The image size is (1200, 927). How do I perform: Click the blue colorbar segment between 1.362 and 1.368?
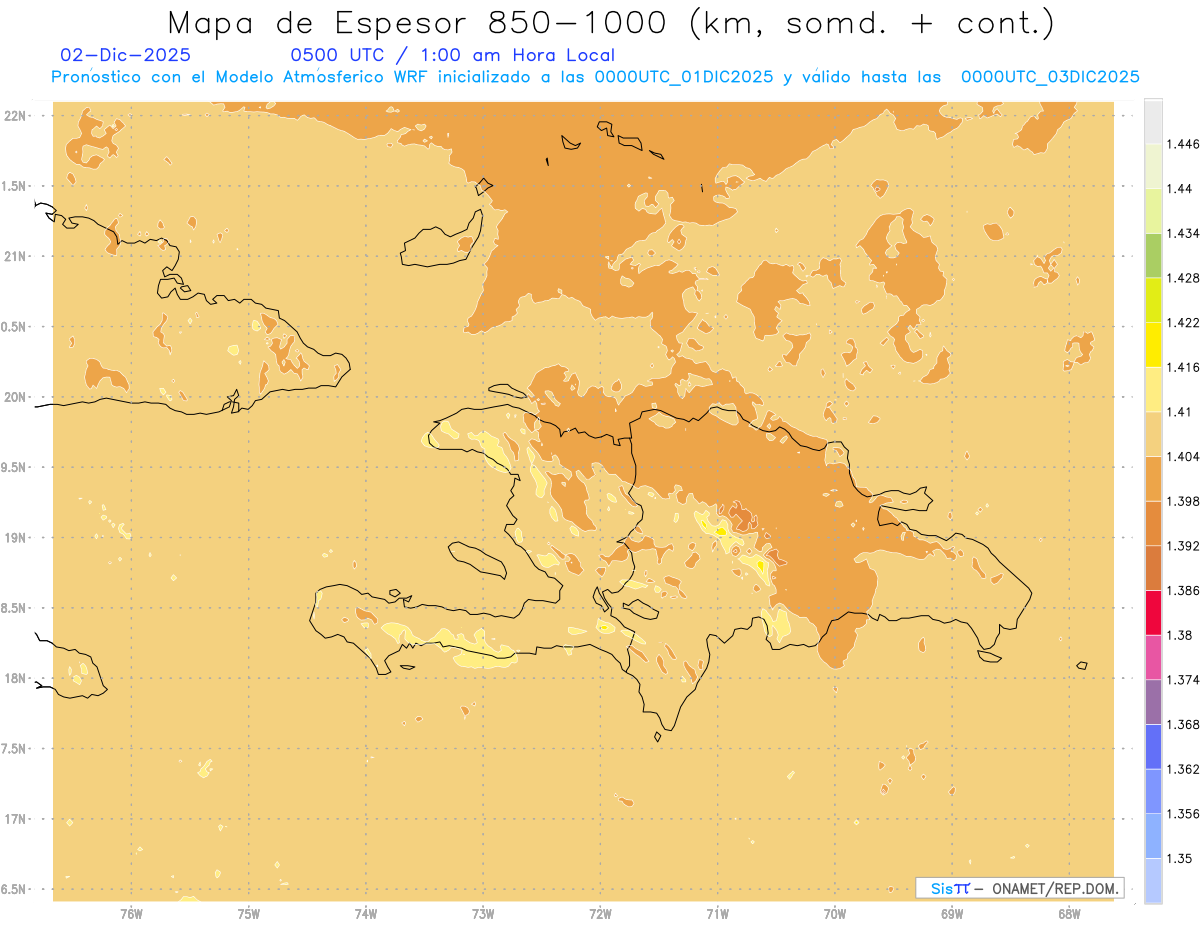coord(1153,747)
